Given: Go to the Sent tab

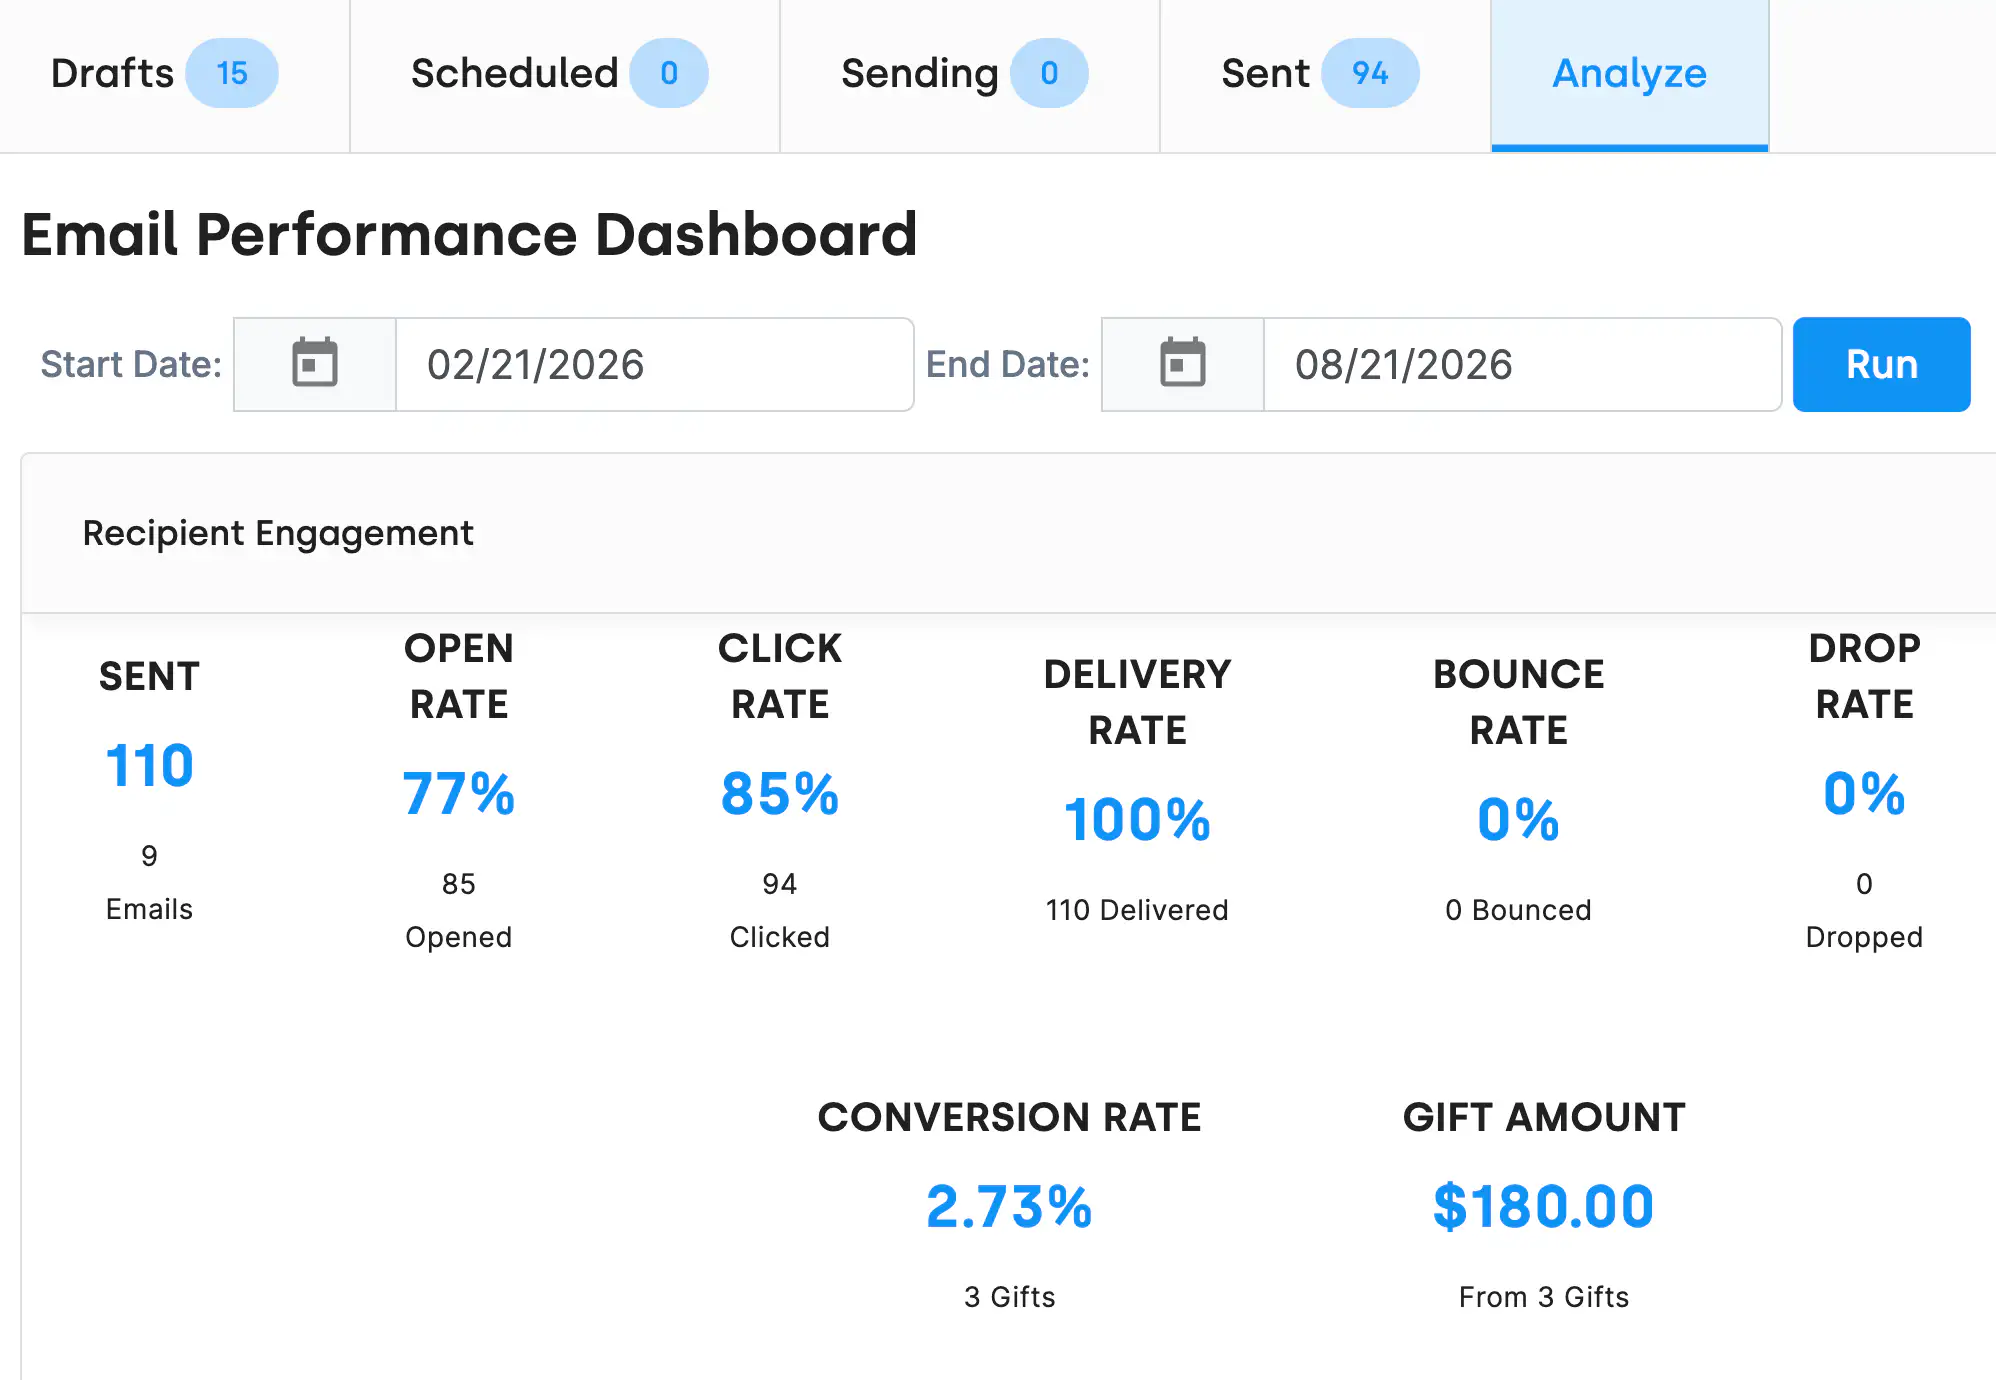Looking at the screenshot, I should click(x=1325, y=74).
